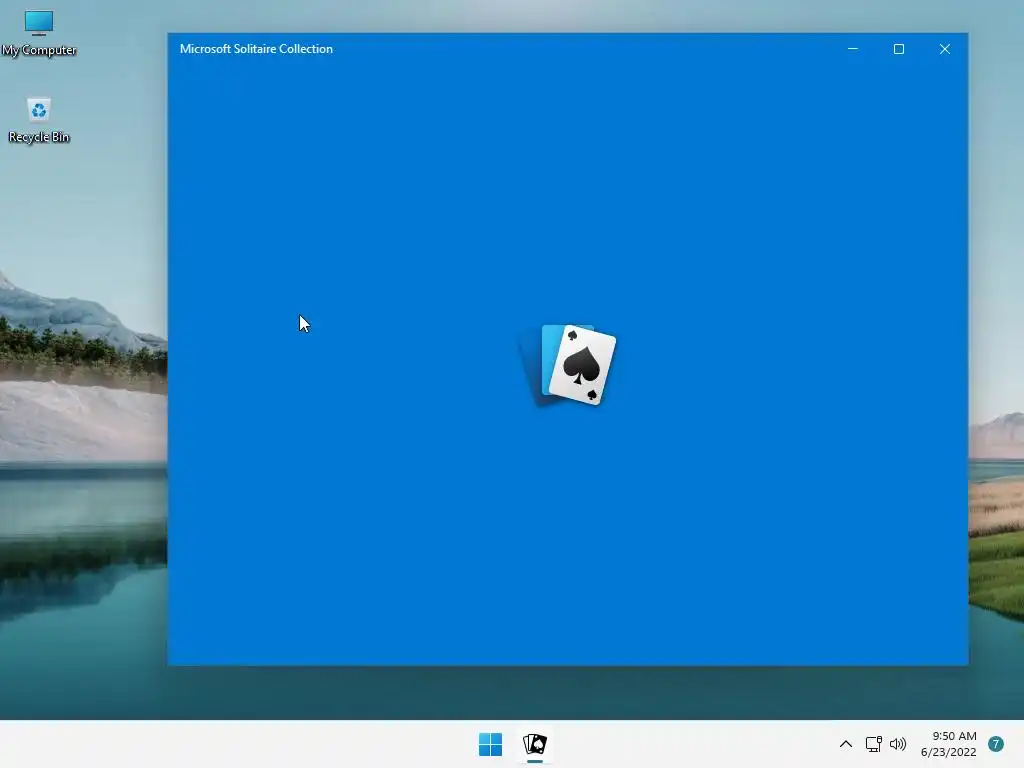Image resolution: width=1024 pixels, height=768 pixels.
Task: Minimize the Microsoft Solitaire Collection window
Action: tap(853, 49)
